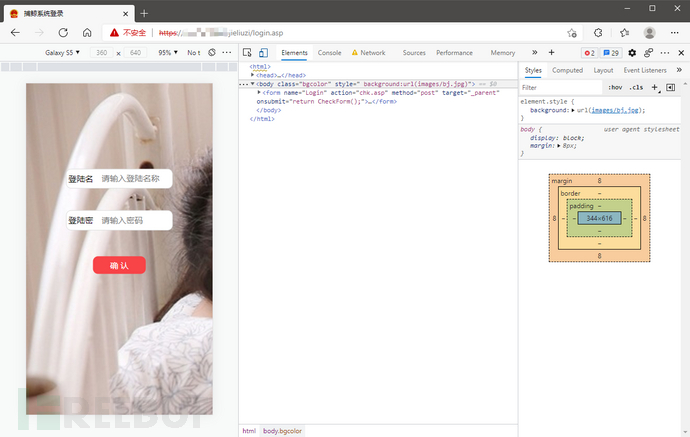Click the home icon in browser toolbar
This screenshot has width=690, height=437.
(87, 33)
